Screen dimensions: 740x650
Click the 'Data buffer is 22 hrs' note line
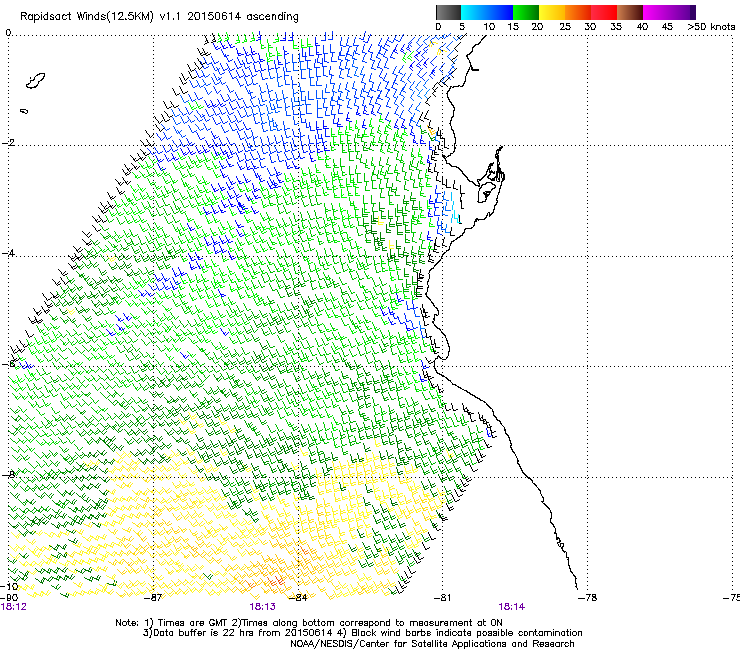tap(362, 633)
